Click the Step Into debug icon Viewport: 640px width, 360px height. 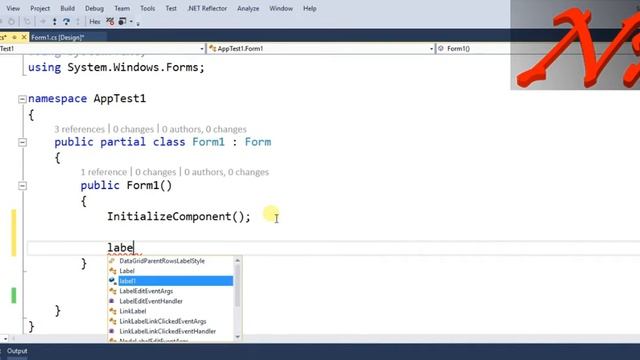(55, 22)
